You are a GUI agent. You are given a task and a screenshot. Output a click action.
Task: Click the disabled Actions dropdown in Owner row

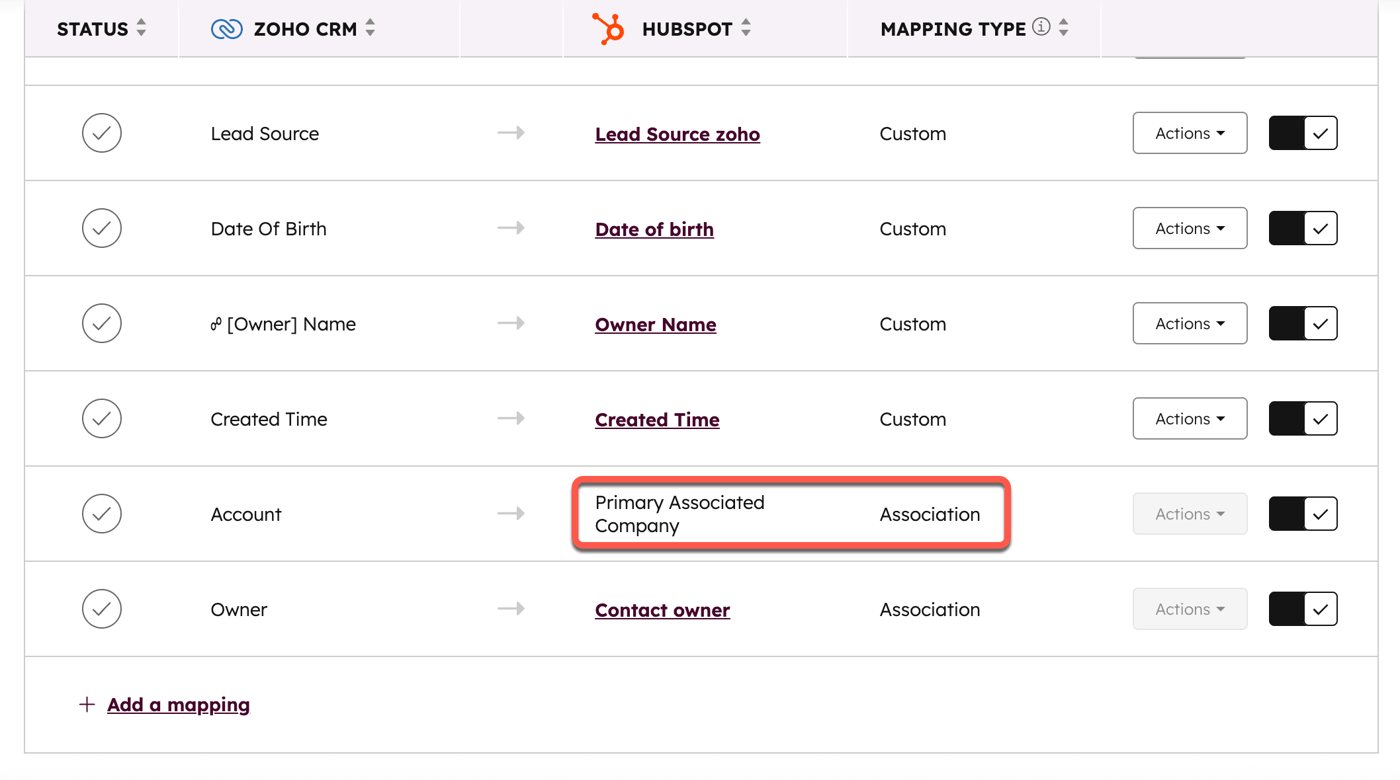tap(1190, 608)
